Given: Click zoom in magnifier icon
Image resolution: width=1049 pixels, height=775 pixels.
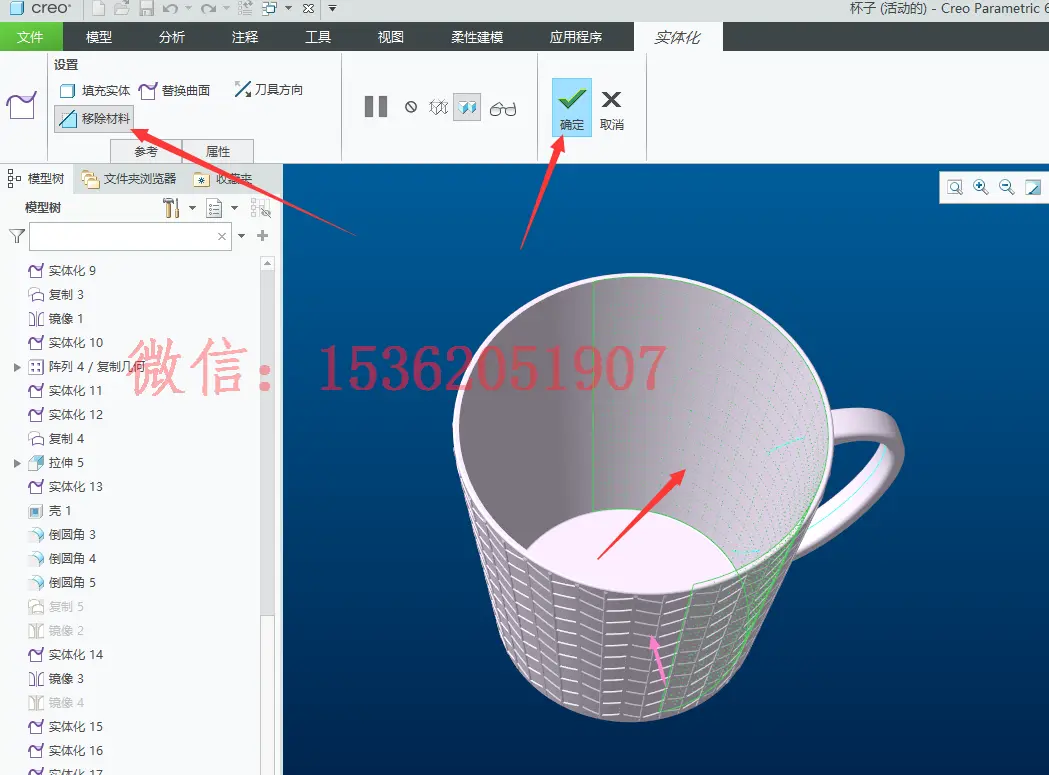Looking at the screenshot, I should [981, 187].
